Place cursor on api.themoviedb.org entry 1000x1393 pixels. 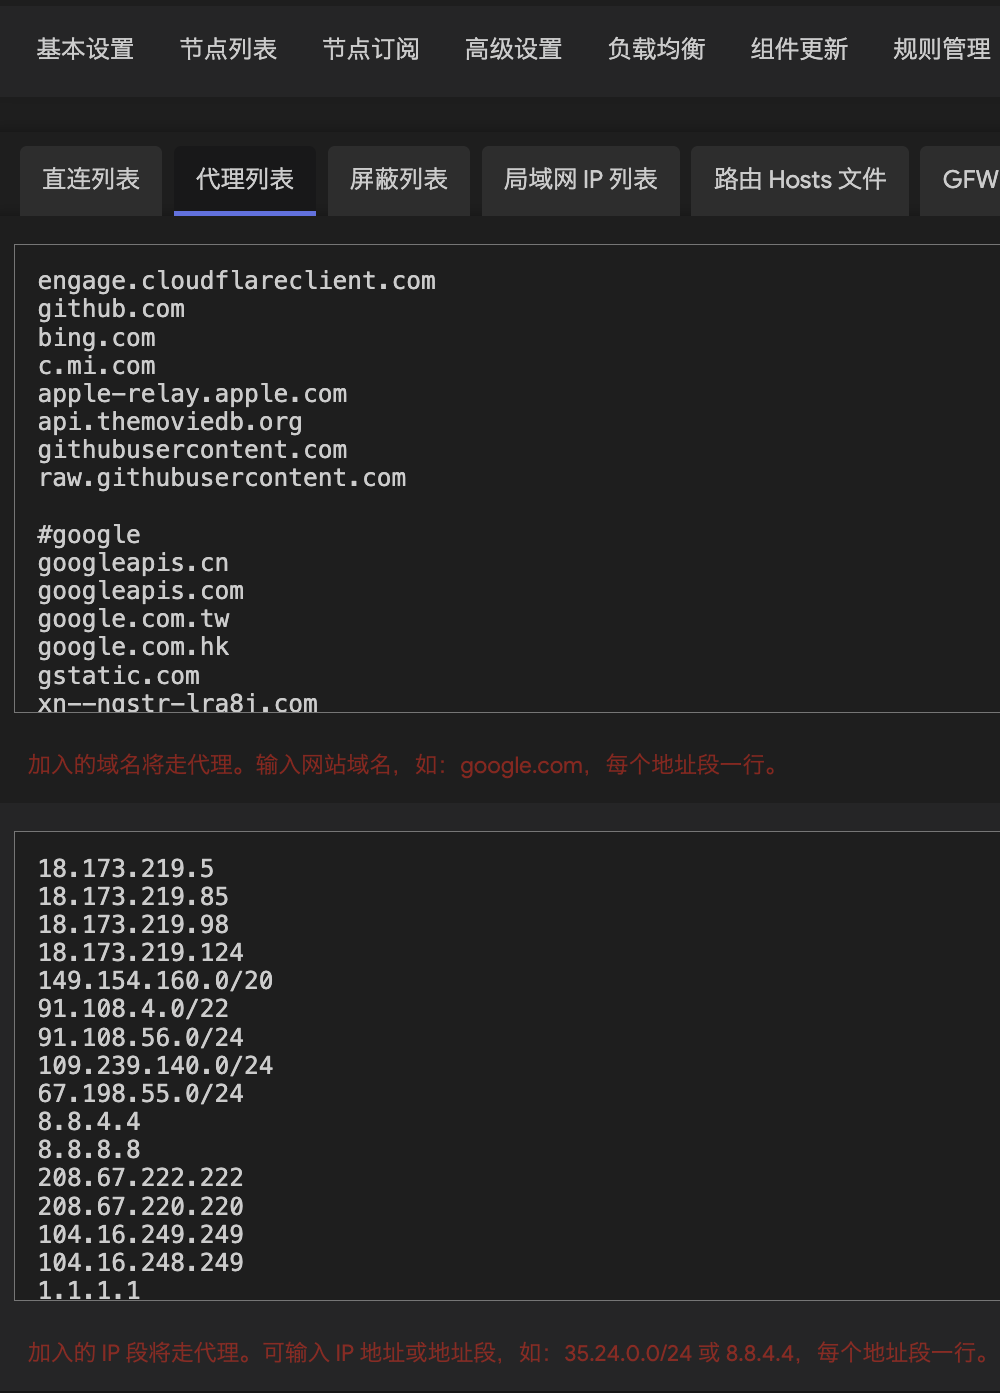click(170, 422)
